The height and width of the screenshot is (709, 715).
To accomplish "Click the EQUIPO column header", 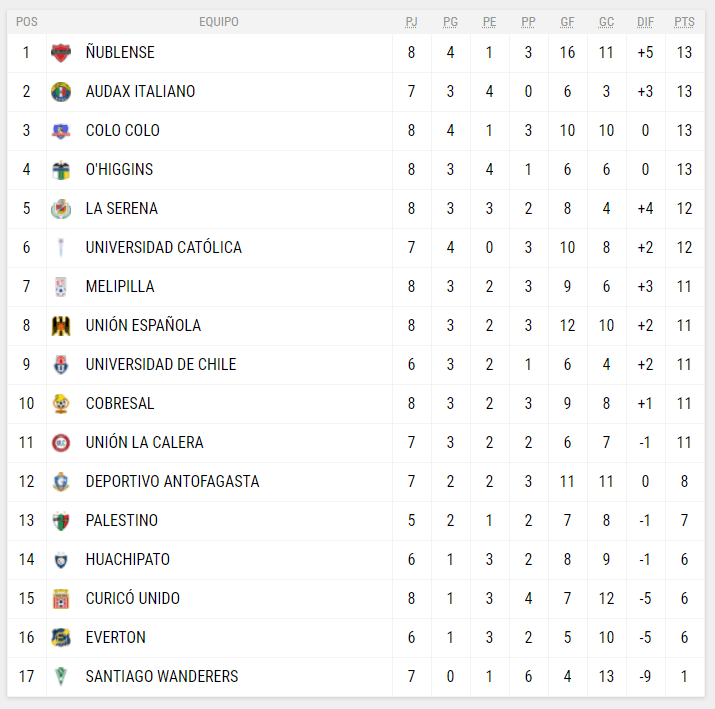I will (219, 22).
